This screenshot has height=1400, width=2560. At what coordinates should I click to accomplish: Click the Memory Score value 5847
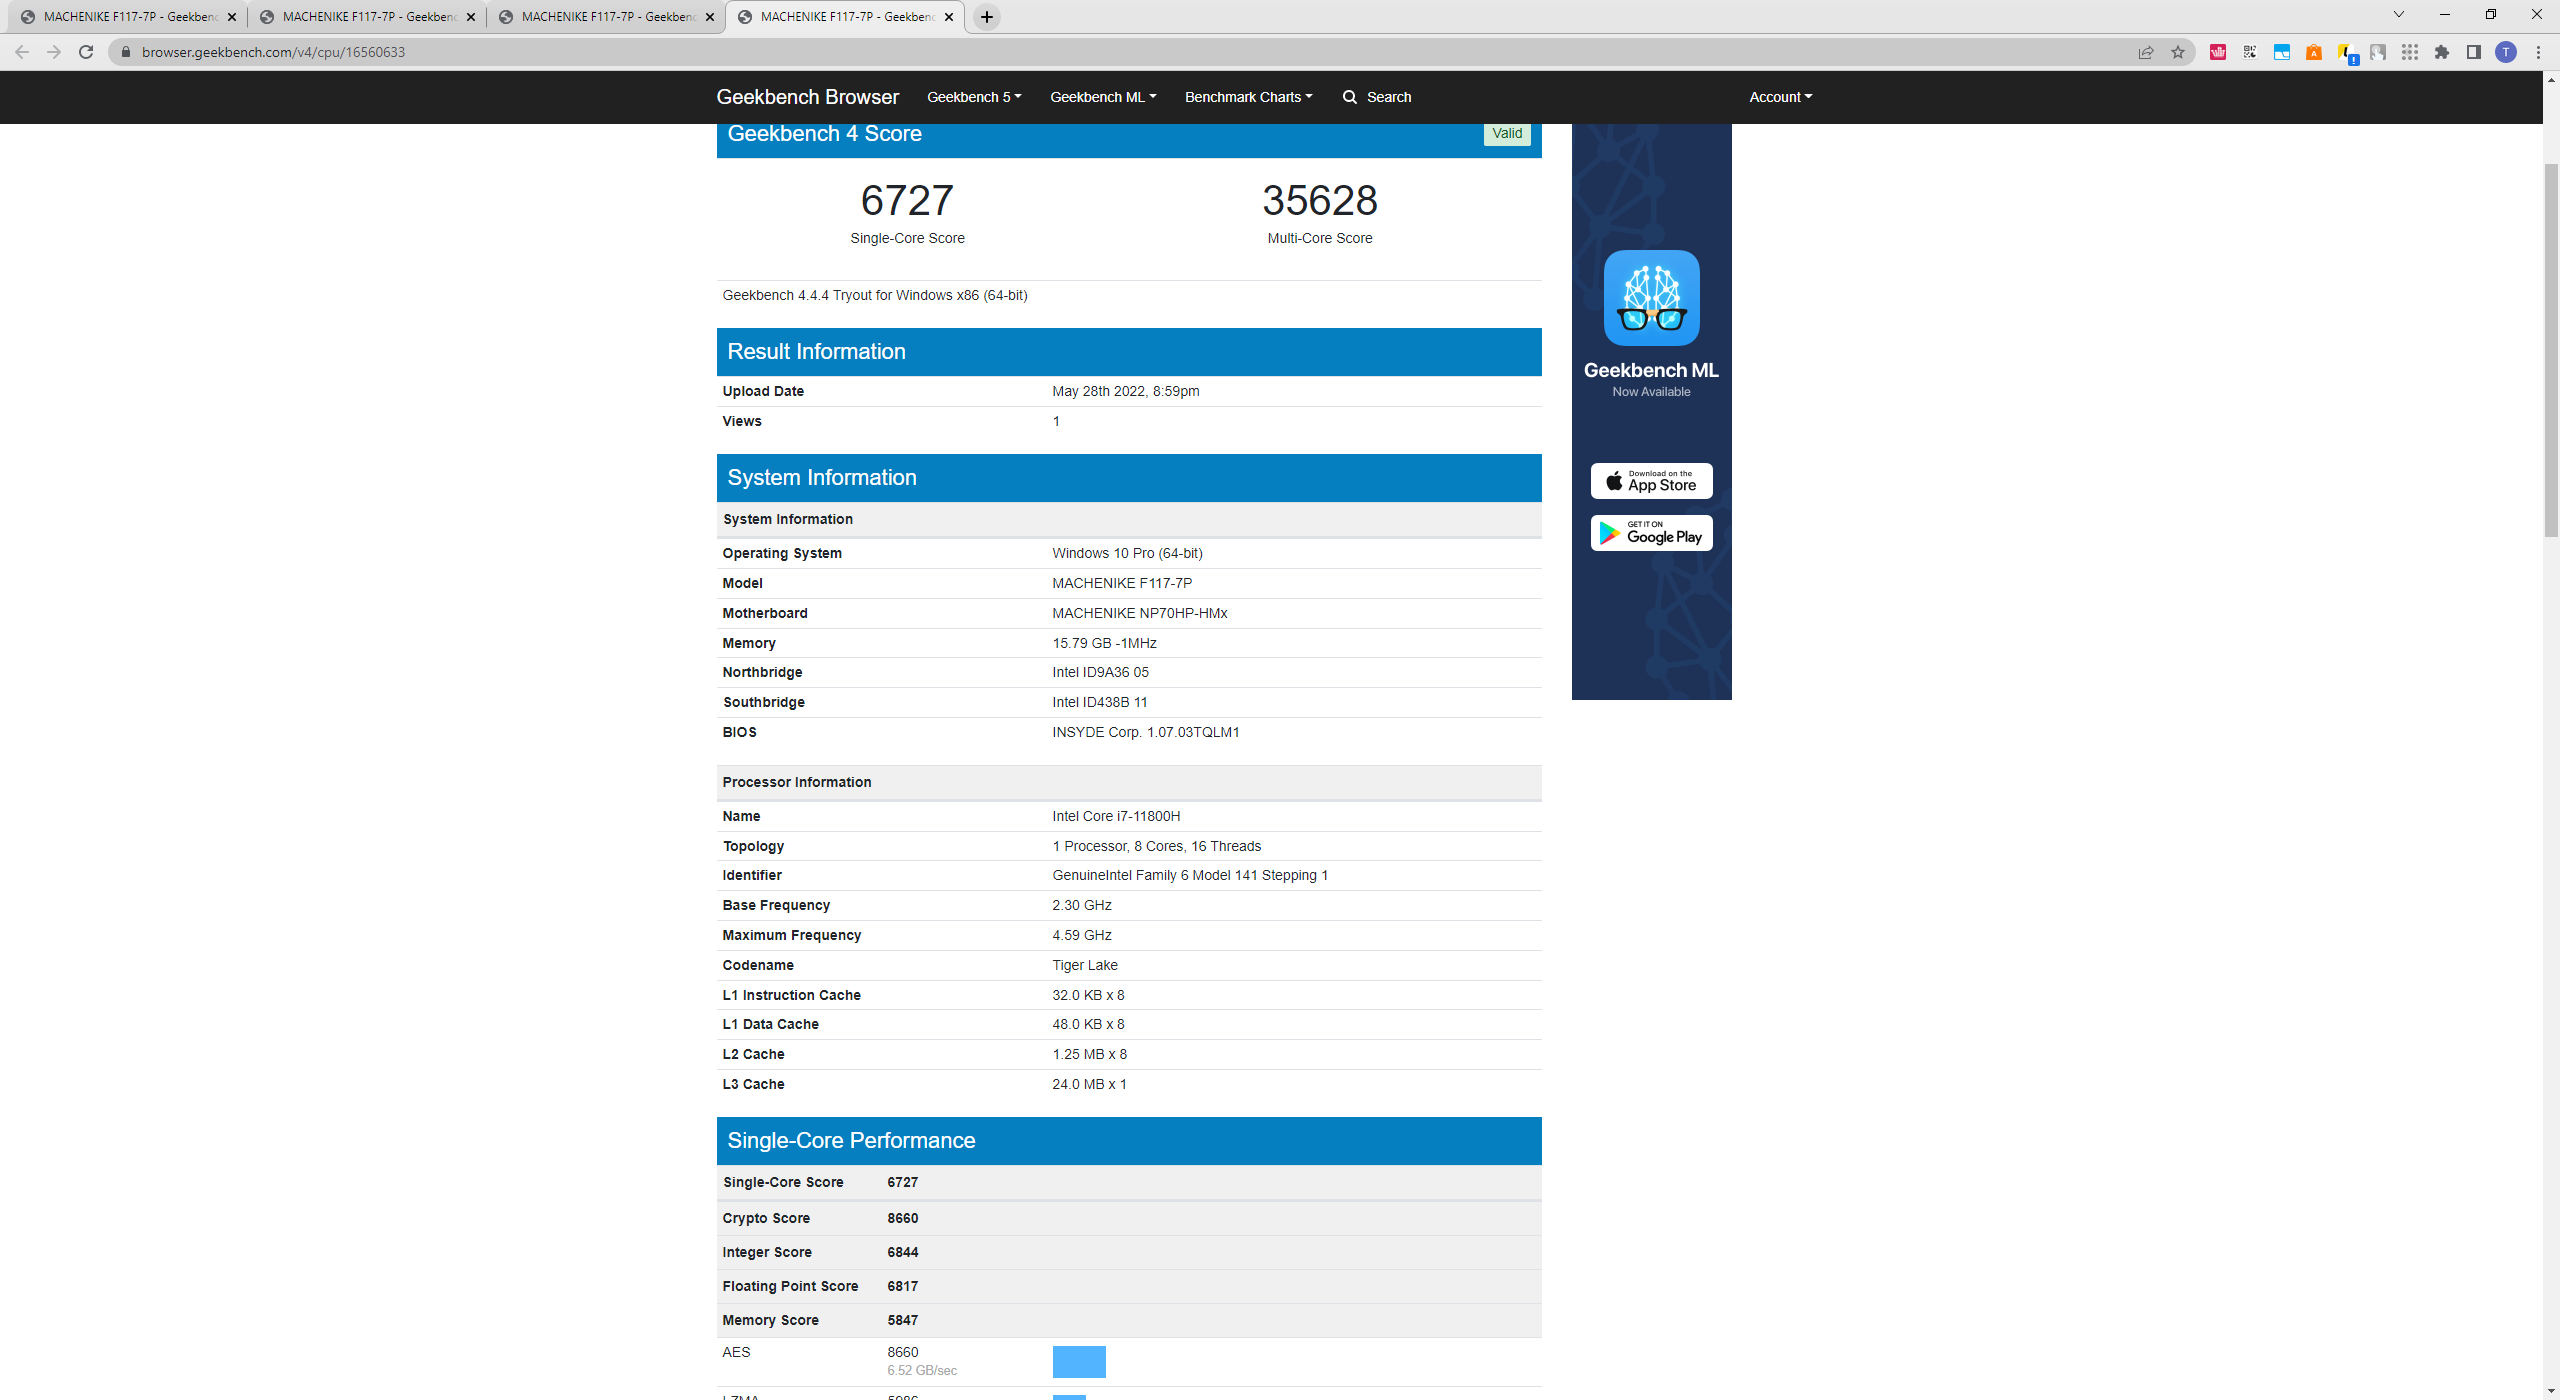click(903, 1320)
